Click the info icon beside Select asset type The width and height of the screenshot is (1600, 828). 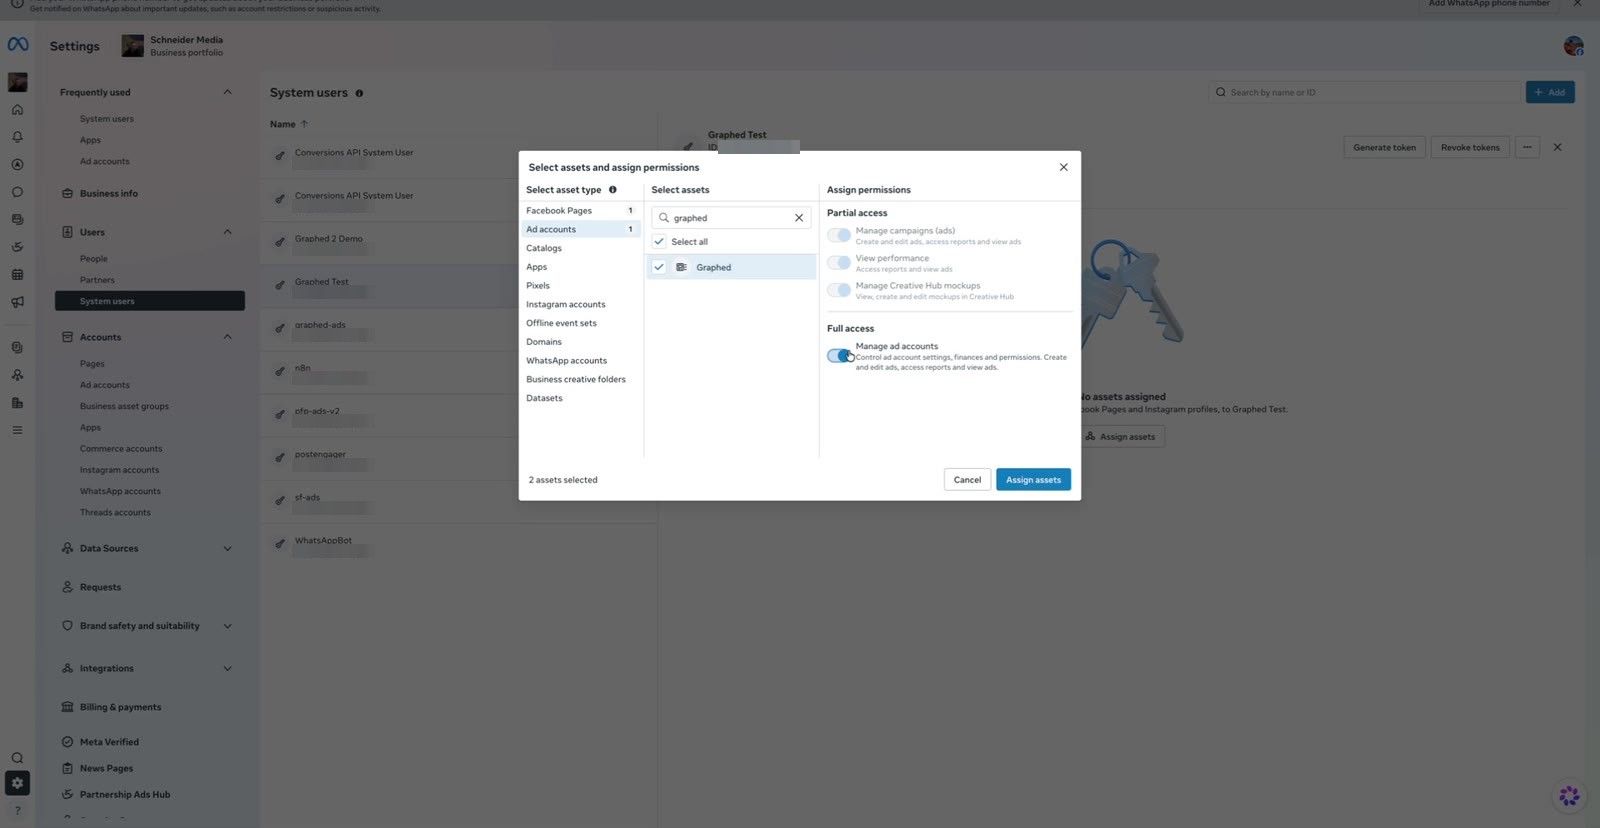pos(613,190)
